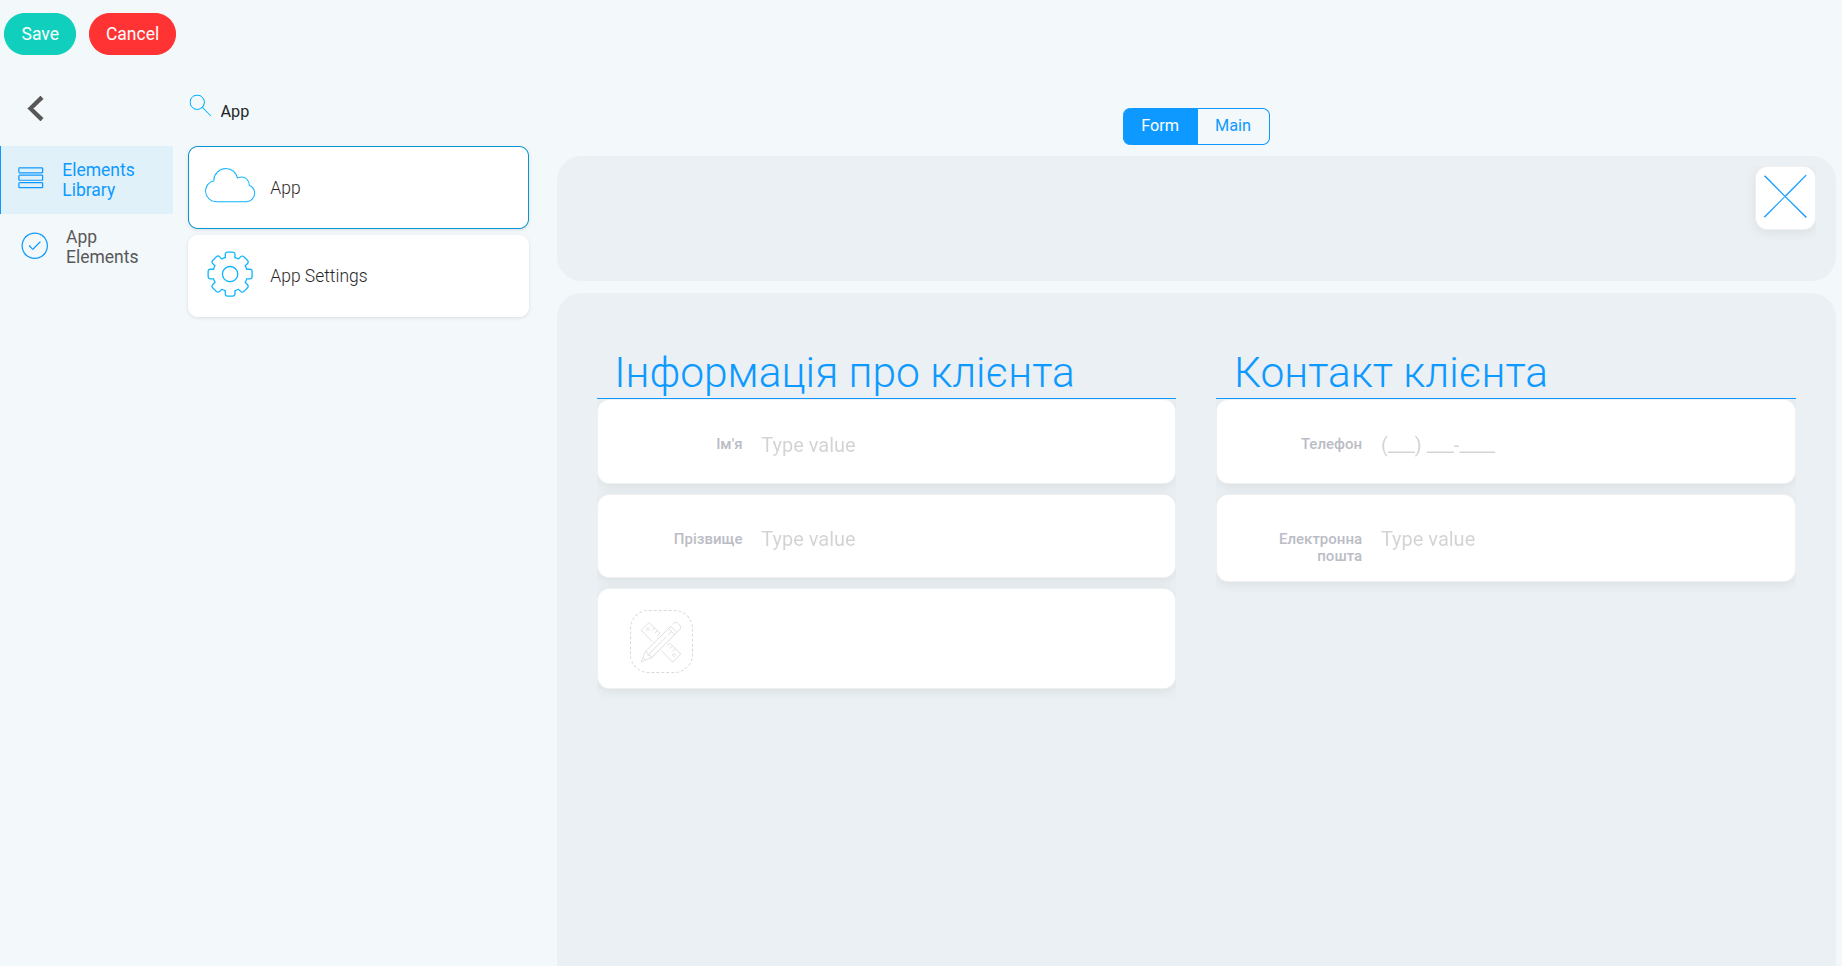Click the search magnifier icon
The height and width of the screenshot is (966, 1842).
[199, 105]
